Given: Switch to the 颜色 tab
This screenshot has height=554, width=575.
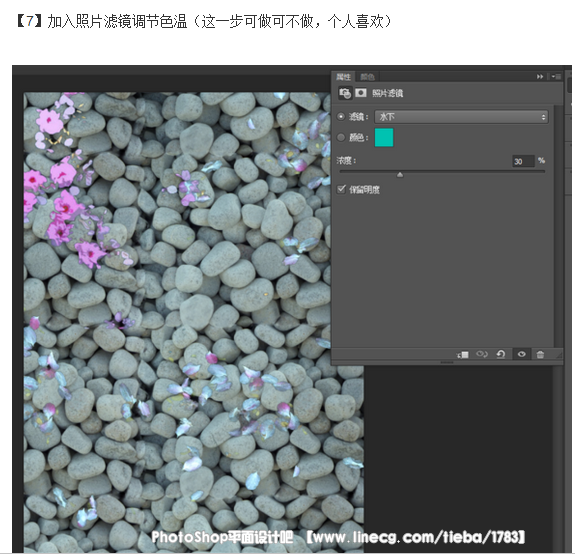Looking at the screenshot, I should pyautogui.click(x=367, y=77).
